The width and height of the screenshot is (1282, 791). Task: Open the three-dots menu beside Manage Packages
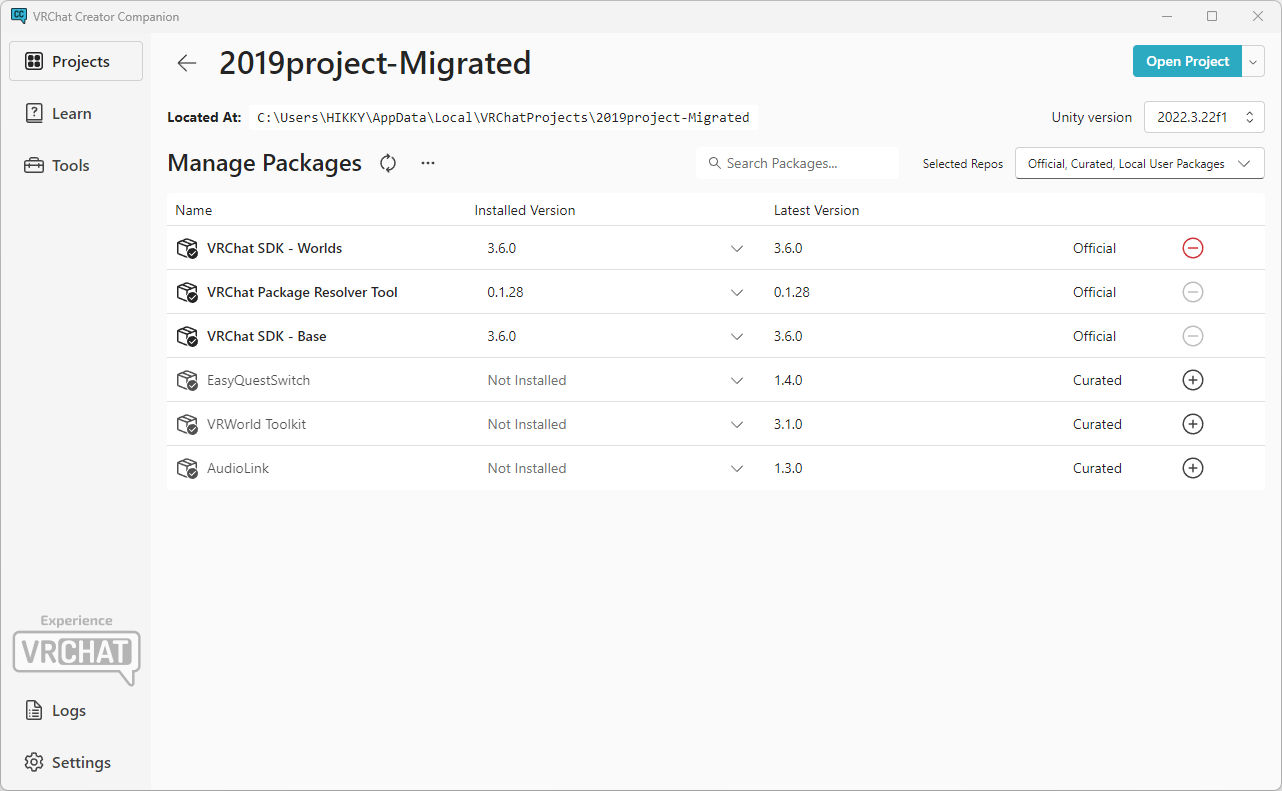coord(428,163)
